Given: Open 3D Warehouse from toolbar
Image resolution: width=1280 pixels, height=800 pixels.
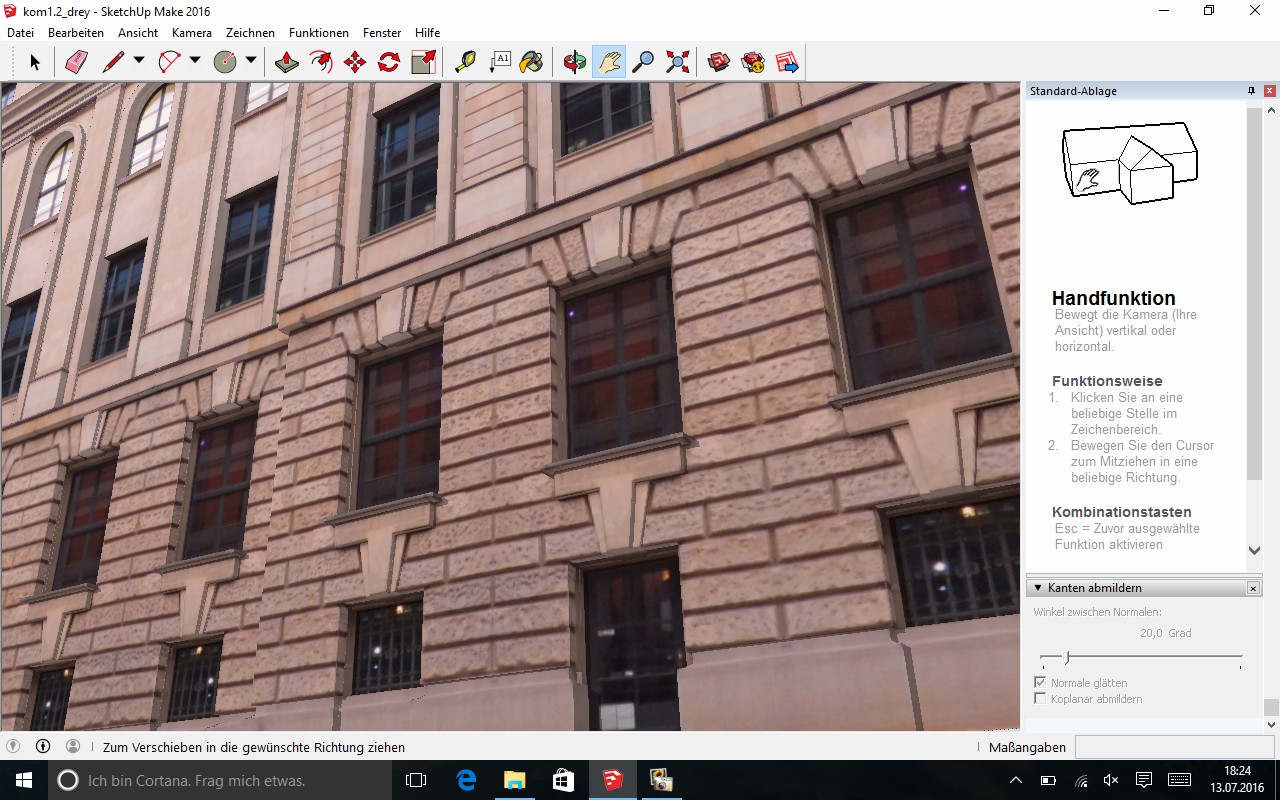Looking at the screenshot, I should (719, 62).
